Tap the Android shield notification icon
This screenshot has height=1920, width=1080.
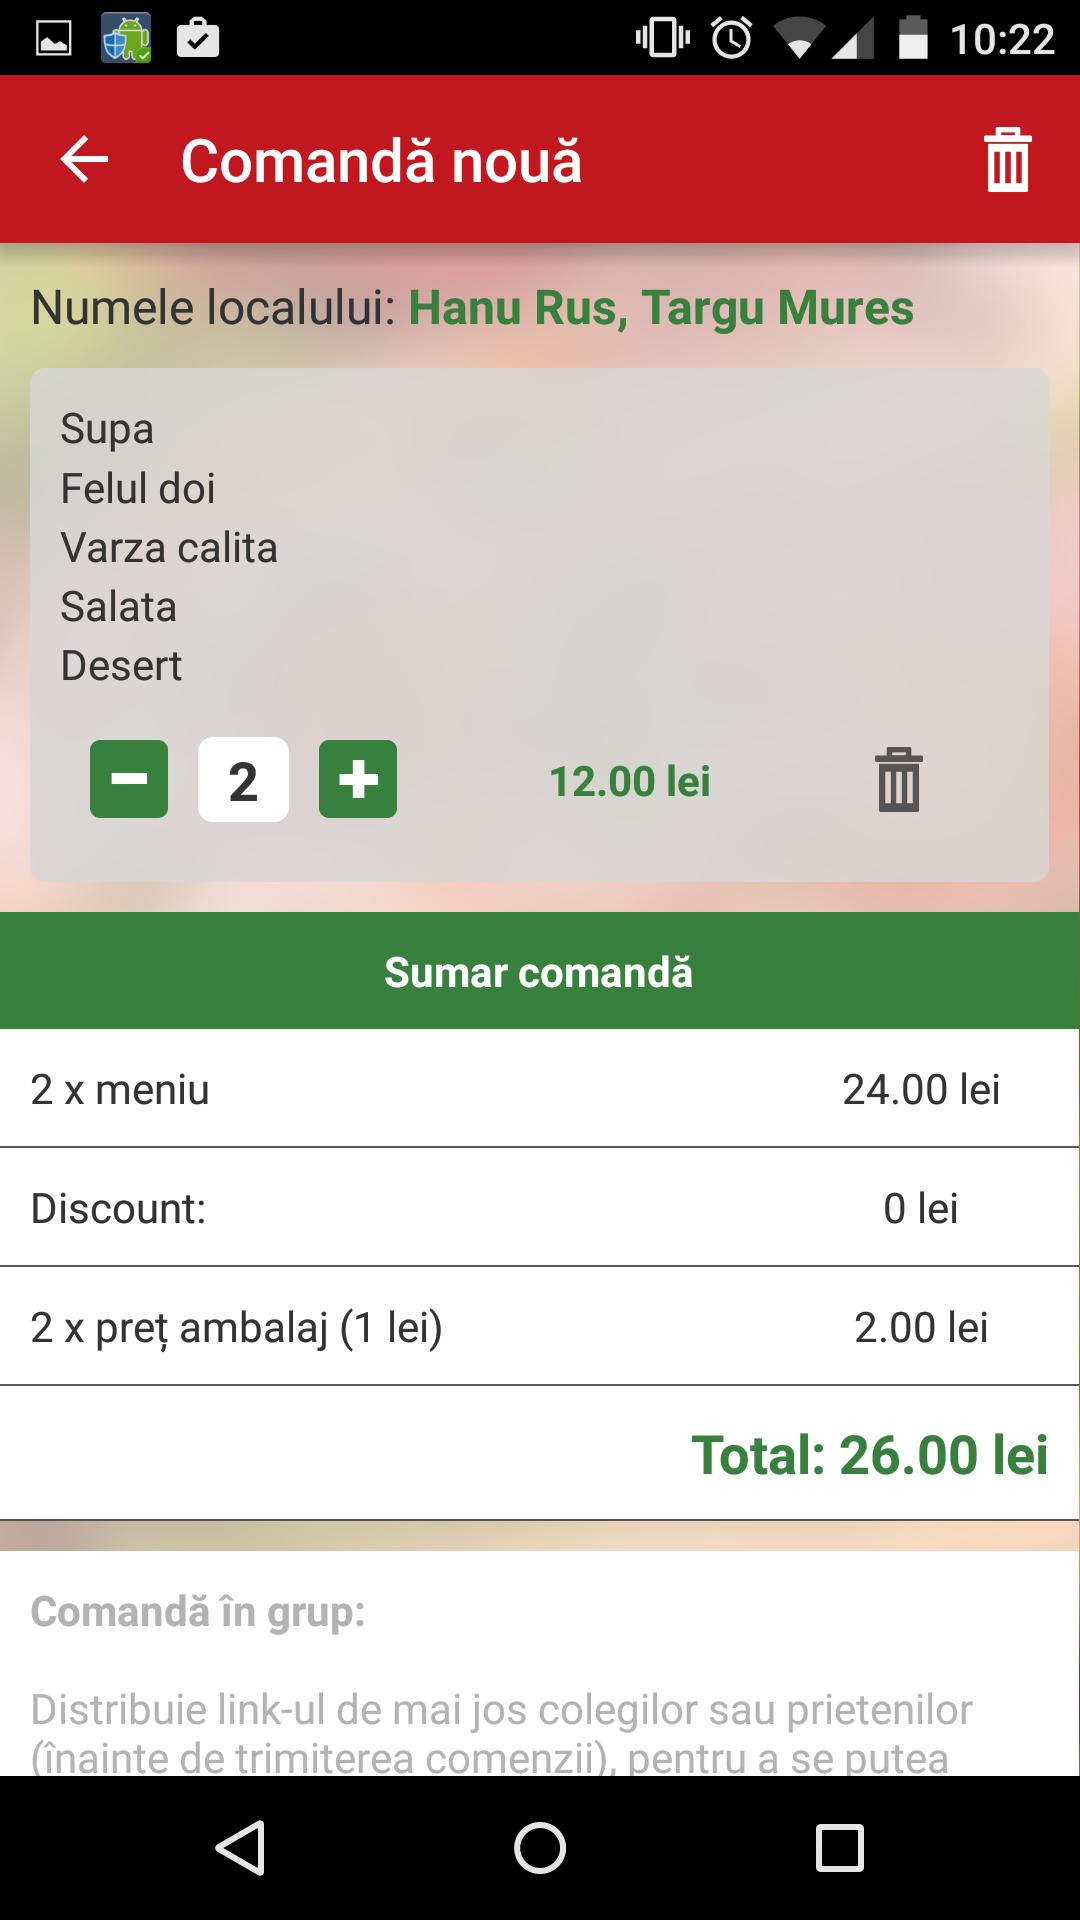click(x=126, y=39)
